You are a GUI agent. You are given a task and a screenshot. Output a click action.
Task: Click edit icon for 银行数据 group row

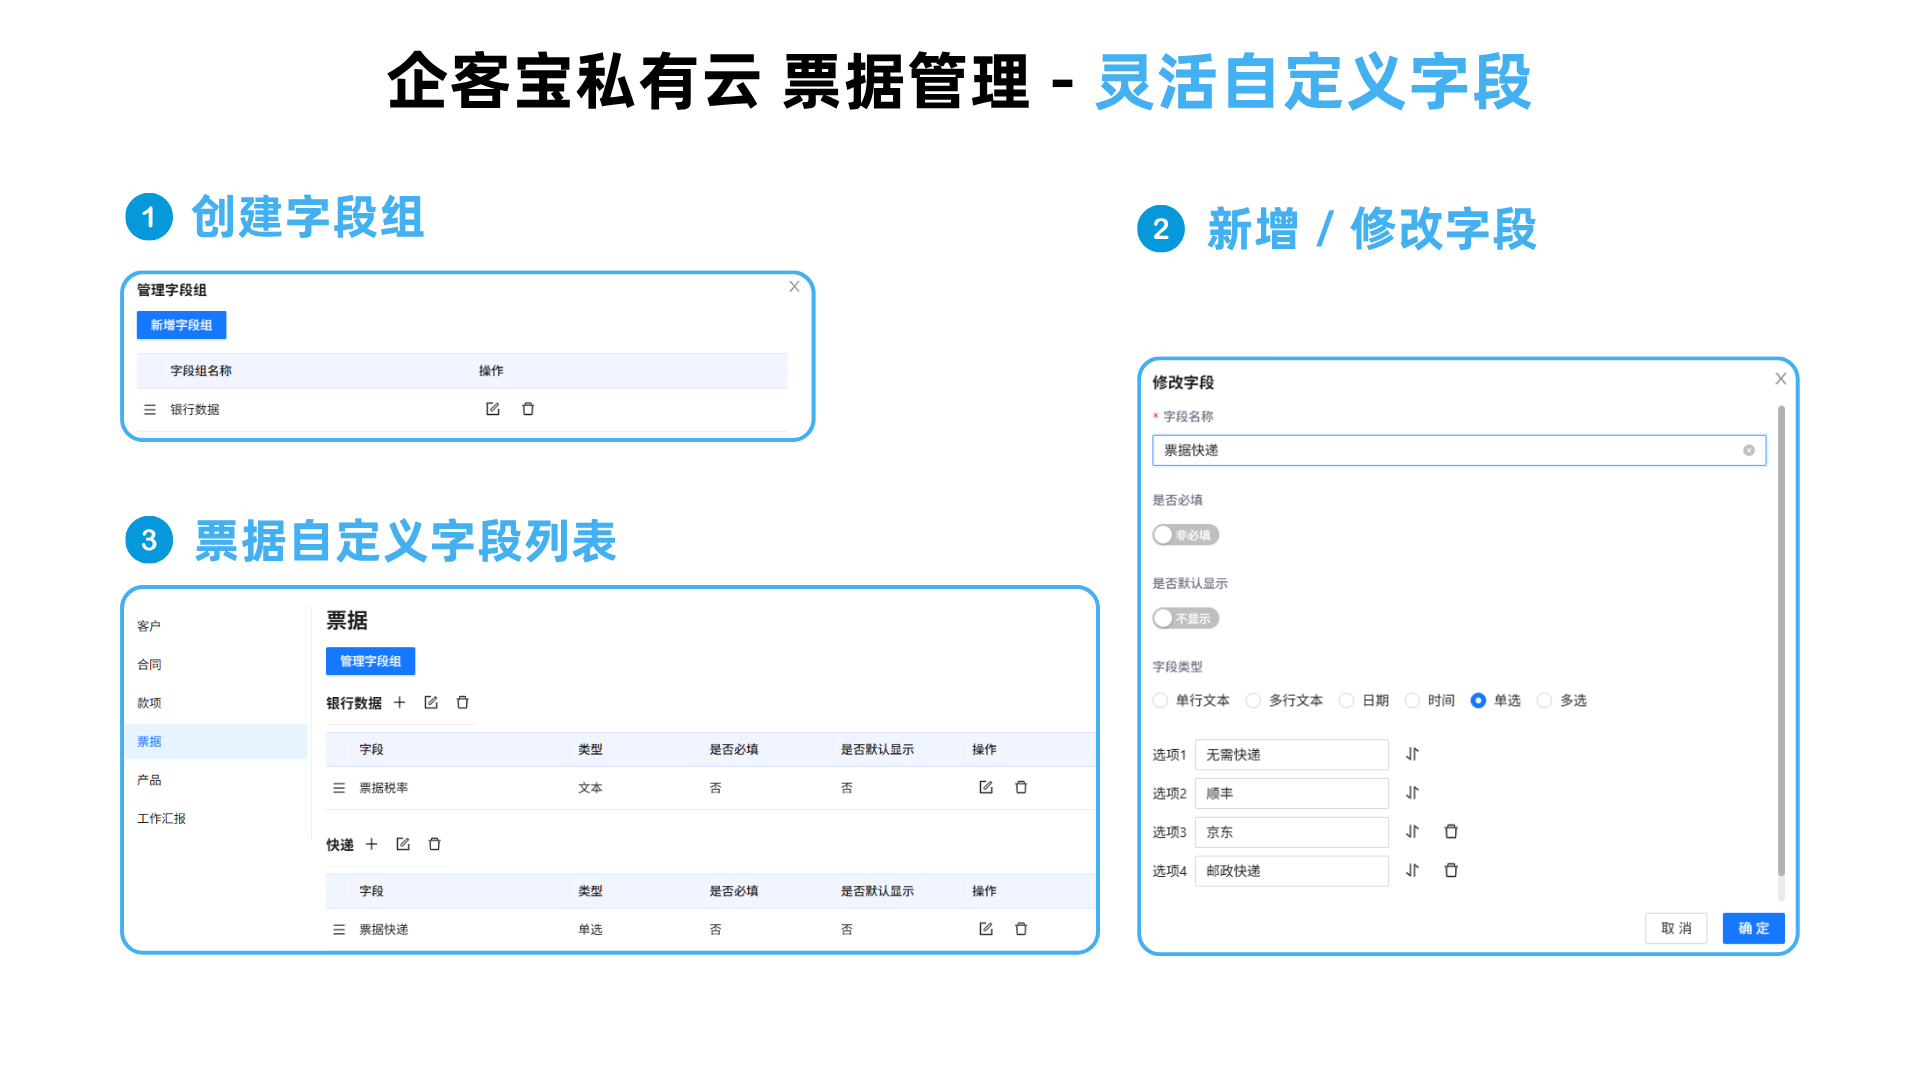pyautogui.click(x=492, y=409)
